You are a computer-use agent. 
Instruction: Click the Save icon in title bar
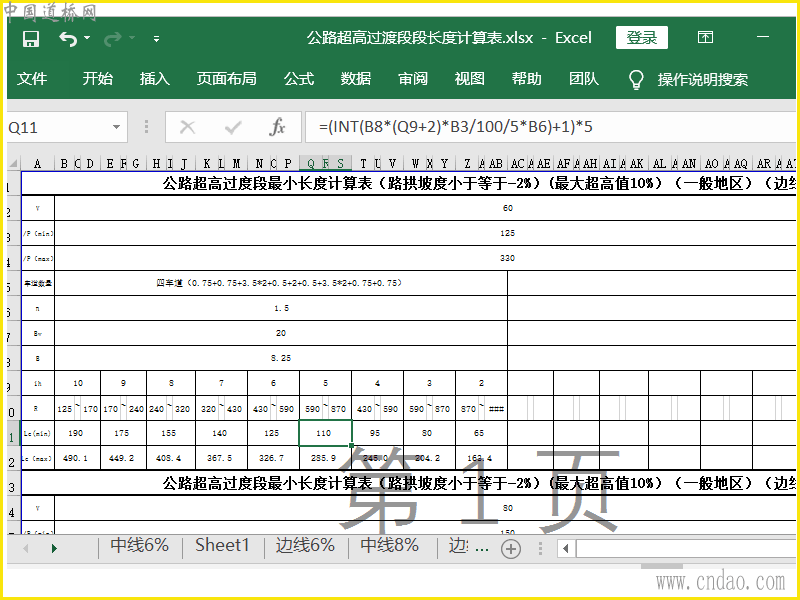(x=31, y=39)
